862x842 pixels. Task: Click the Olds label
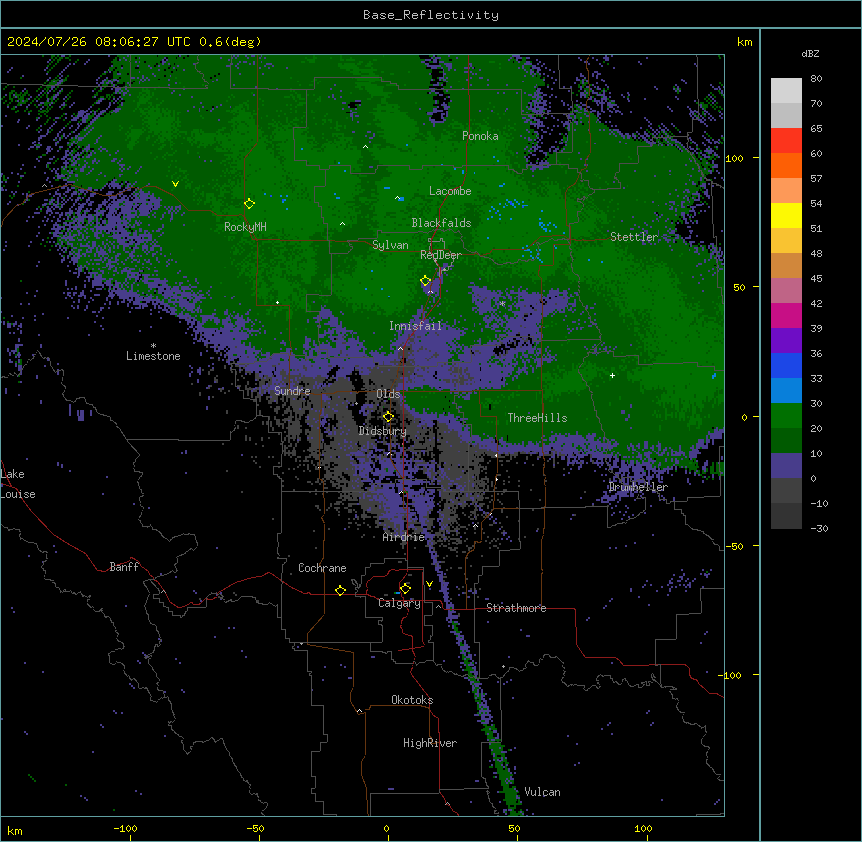[388, 394]
